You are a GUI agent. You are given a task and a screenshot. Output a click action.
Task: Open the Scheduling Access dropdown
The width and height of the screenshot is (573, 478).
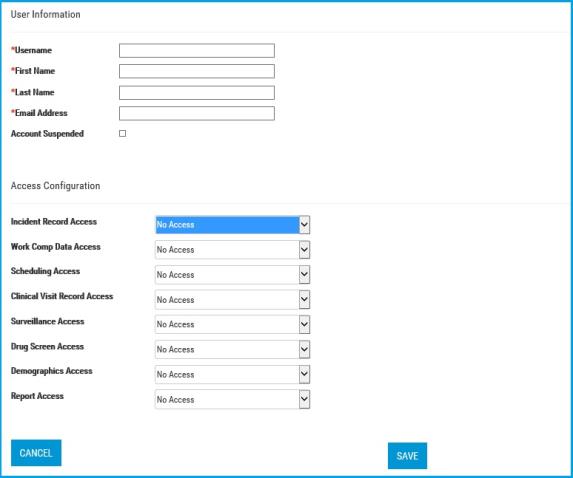(232, 275)
